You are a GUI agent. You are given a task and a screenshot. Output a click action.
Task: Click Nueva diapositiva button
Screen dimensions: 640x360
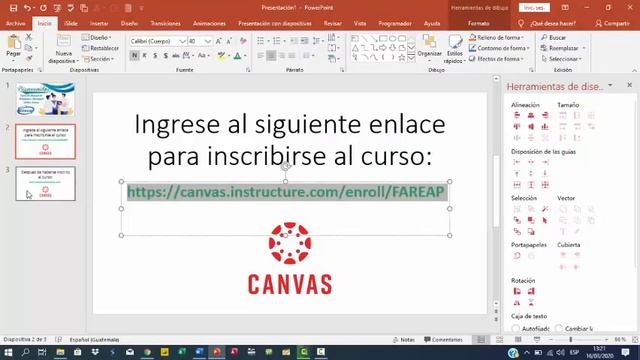(x=63, y=49)
